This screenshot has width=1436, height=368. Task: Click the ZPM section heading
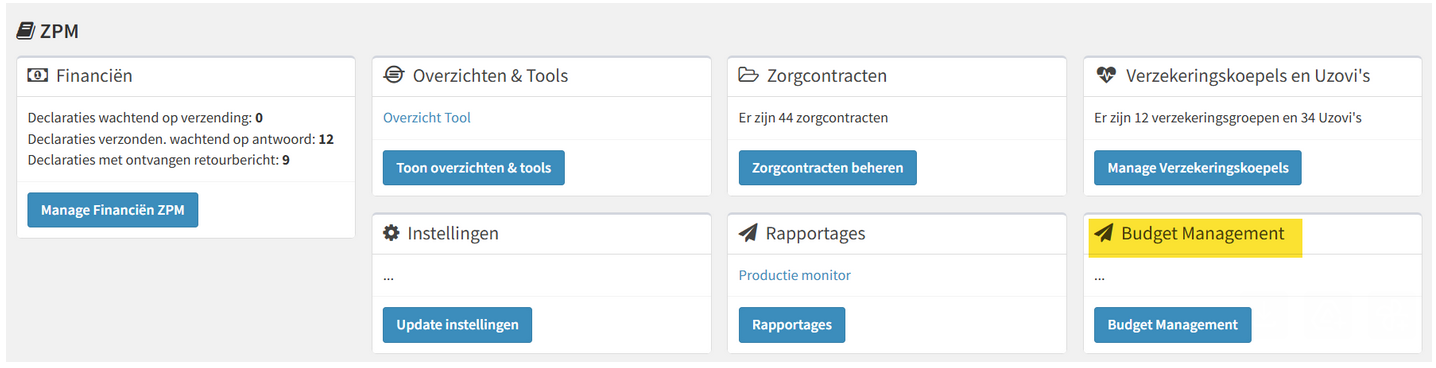(59, 31)
